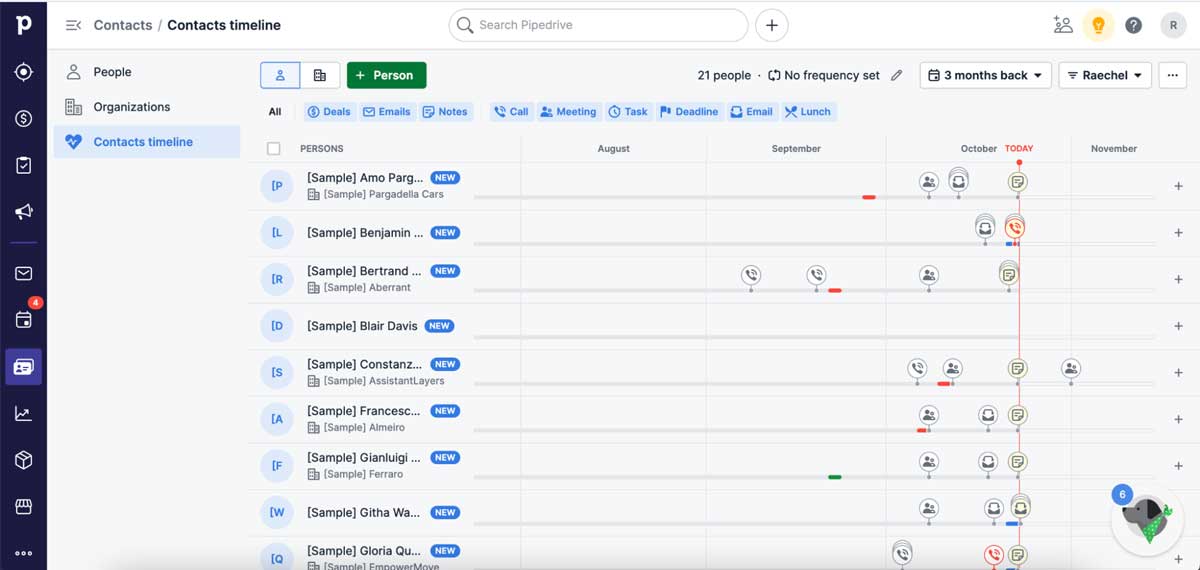Add activity with plus on Constanz row
The height and width of the screenshot is (570, 1200).
coord(1178,373)
